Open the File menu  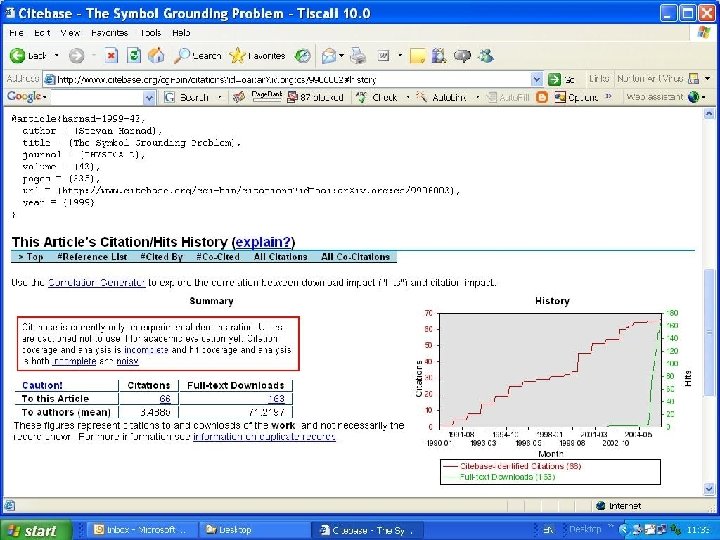coord(16,33)
